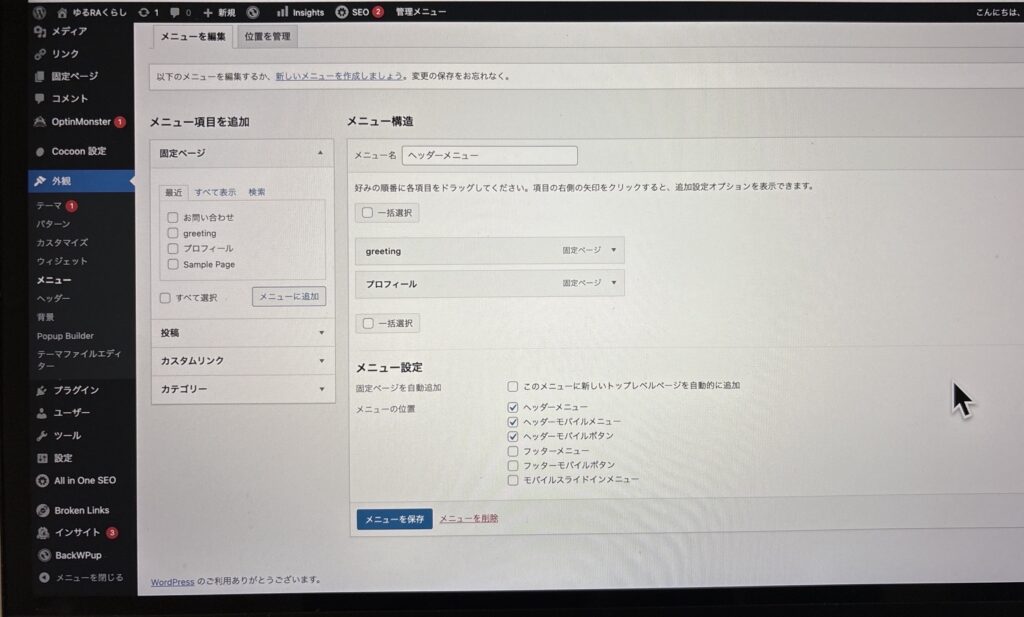The height and width of the screenshot is (617, 1024).
Task: Open ユーザー person icon in sidebar
Action: (41, 413)
